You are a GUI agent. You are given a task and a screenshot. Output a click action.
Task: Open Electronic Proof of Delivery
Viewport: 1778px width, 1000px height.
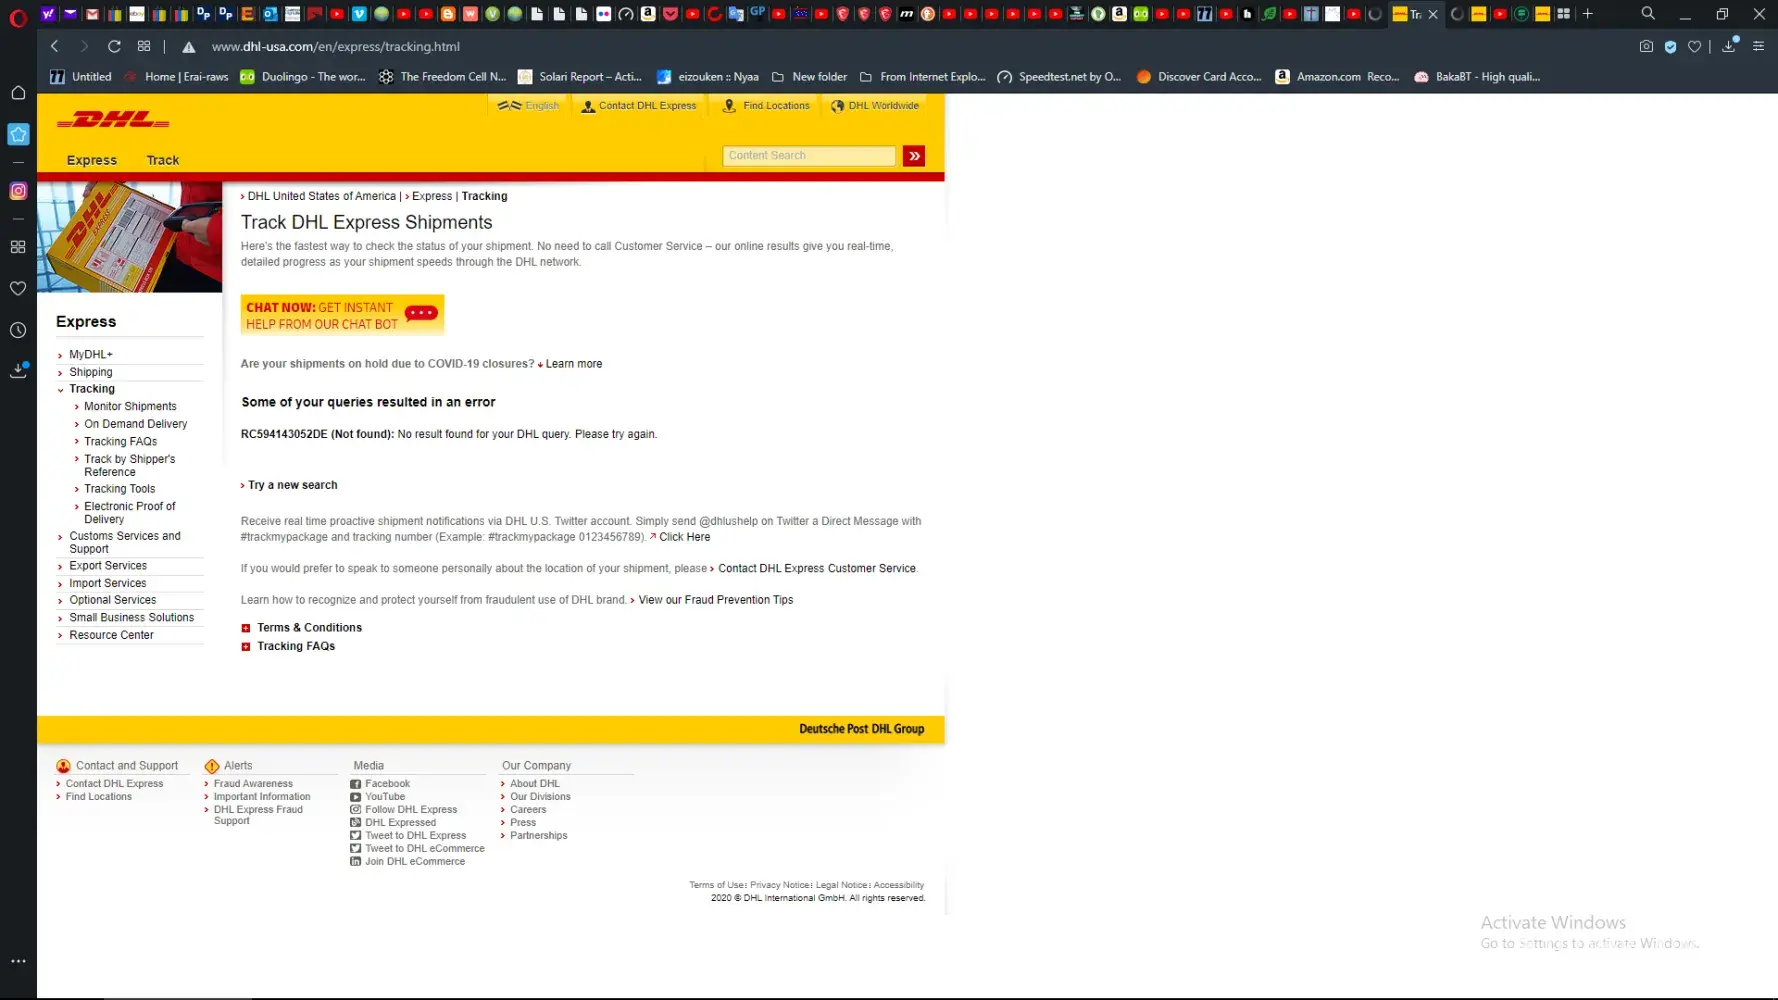point(130,513)
